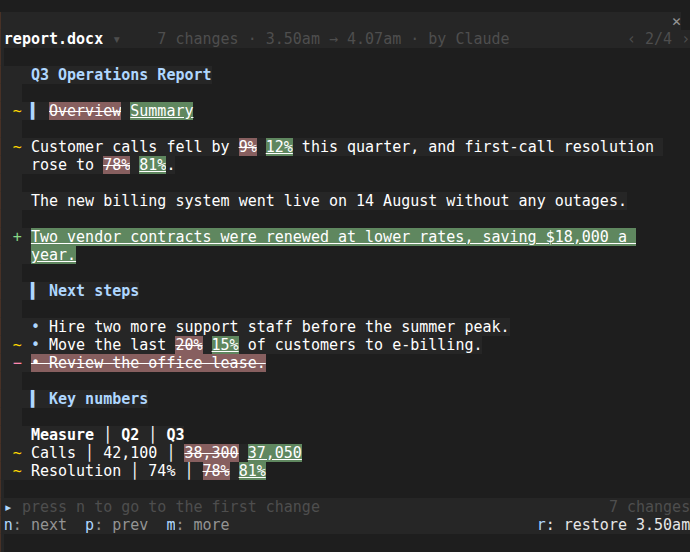Select the 'Q3 Operations Report' title
Viewport: 690px width, 552px height.
click(x=121, y=74)
